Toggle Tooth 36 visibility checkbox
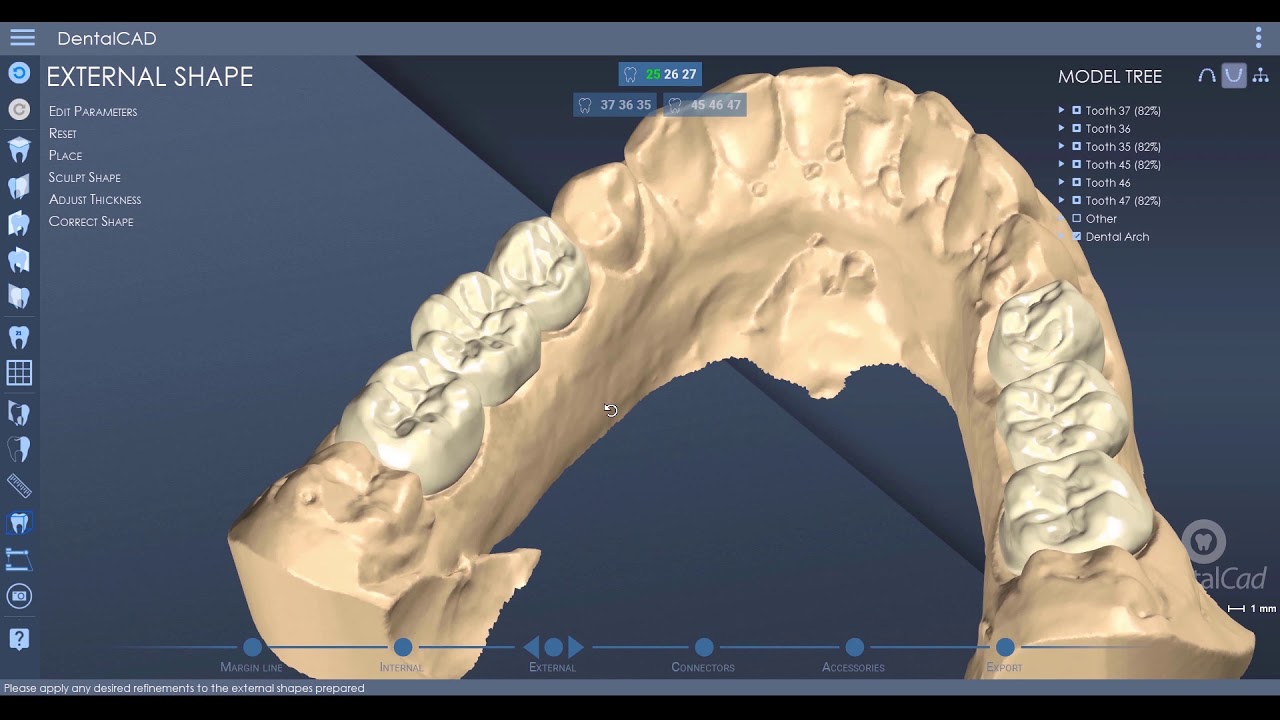The height and width of the screenshot is (720, 1280). 1077,129
